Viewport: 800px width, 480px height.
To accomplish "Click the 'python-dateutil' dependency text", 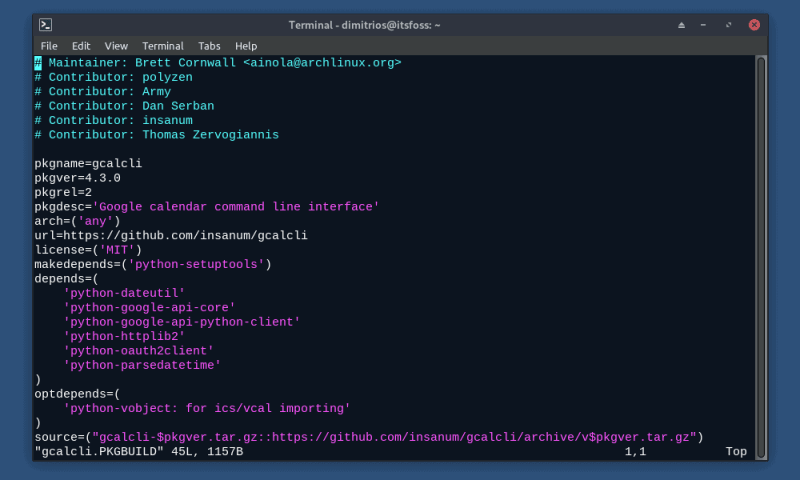I will 124,293.
